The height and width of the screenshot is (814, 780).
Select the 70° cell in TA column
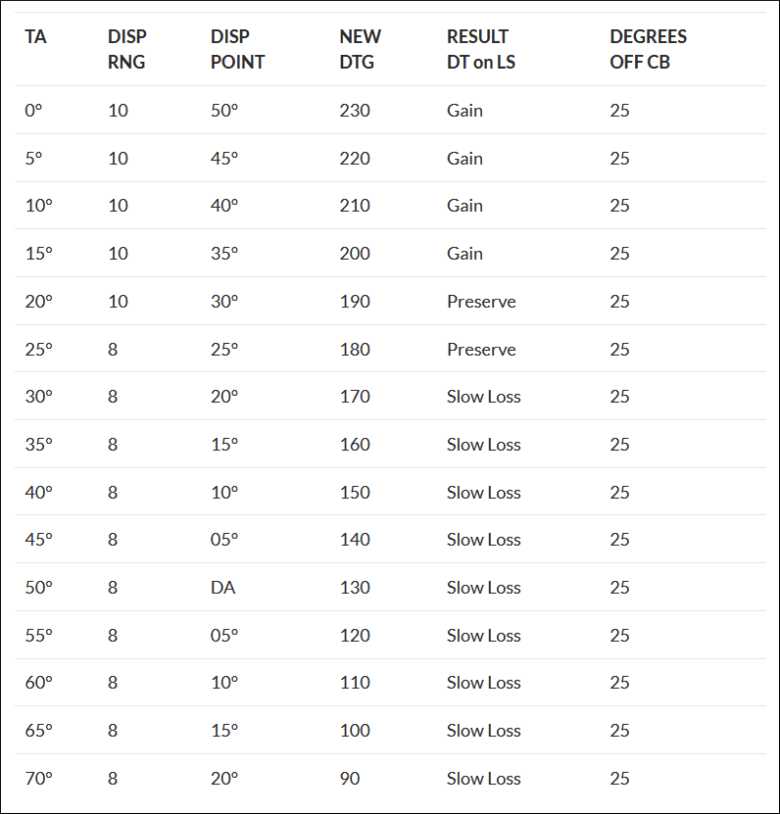[38, 778]
